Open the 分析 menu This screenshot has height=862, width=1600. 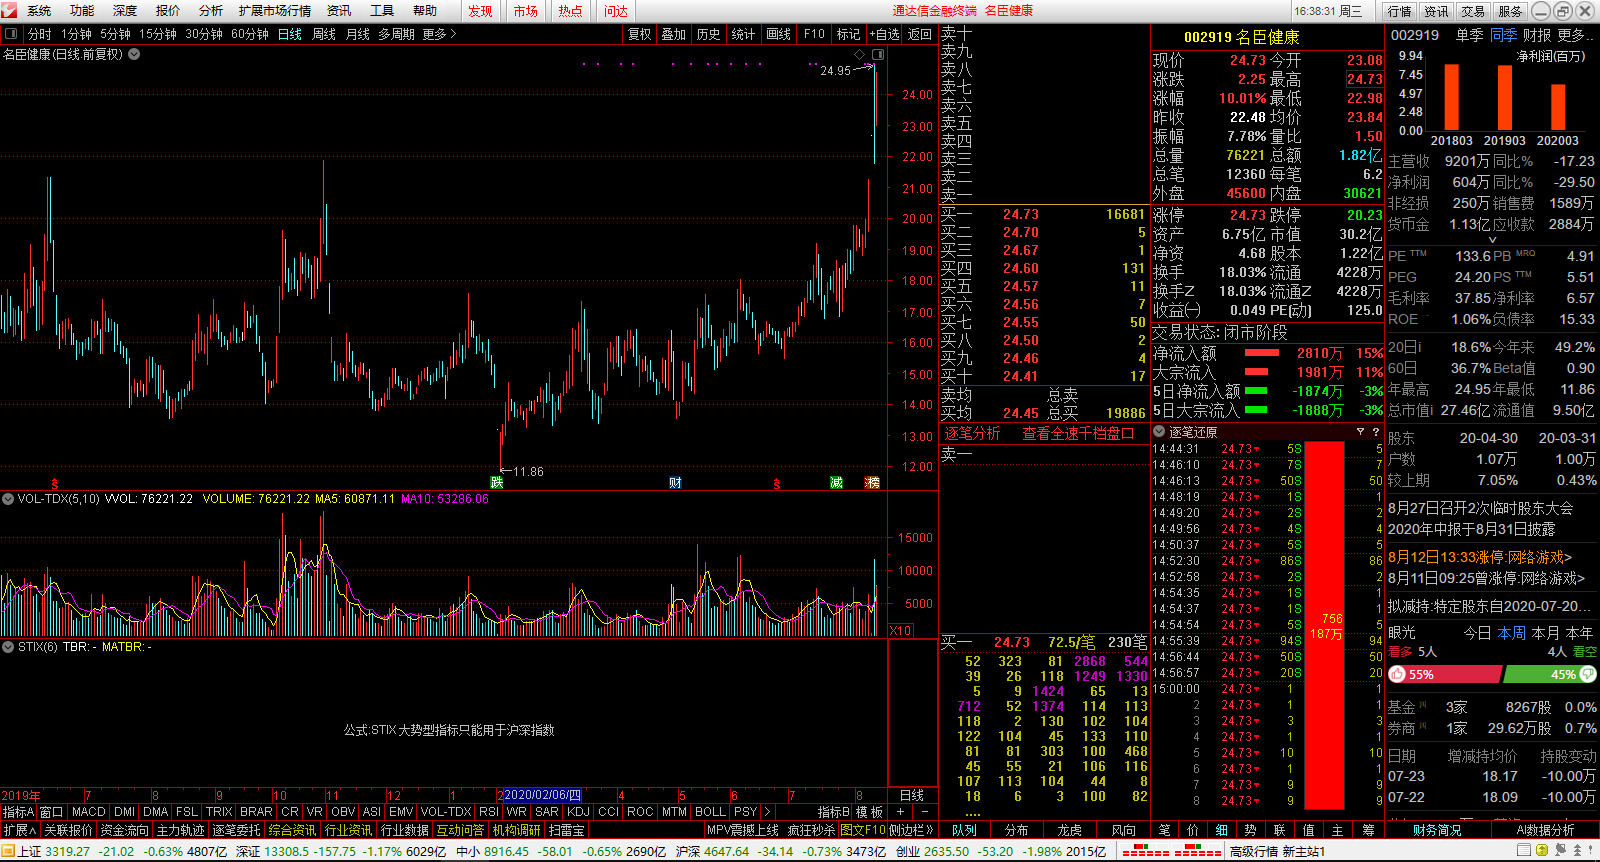[211, 11]
